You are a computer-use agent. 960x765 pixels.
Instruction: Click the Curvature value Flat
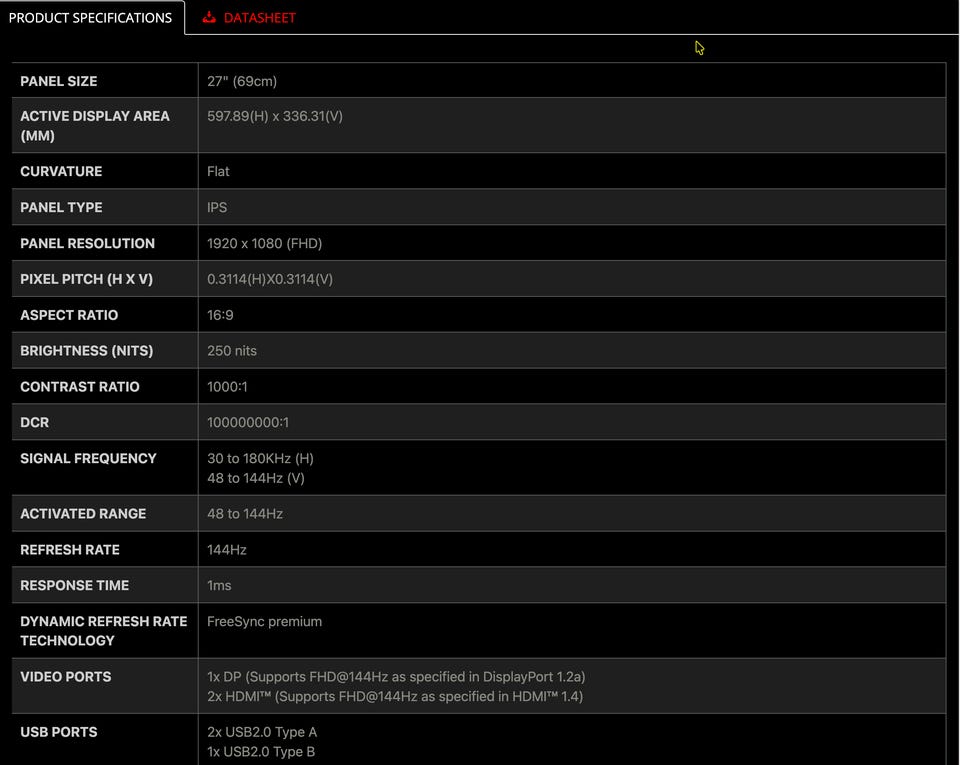click(218, 171)
